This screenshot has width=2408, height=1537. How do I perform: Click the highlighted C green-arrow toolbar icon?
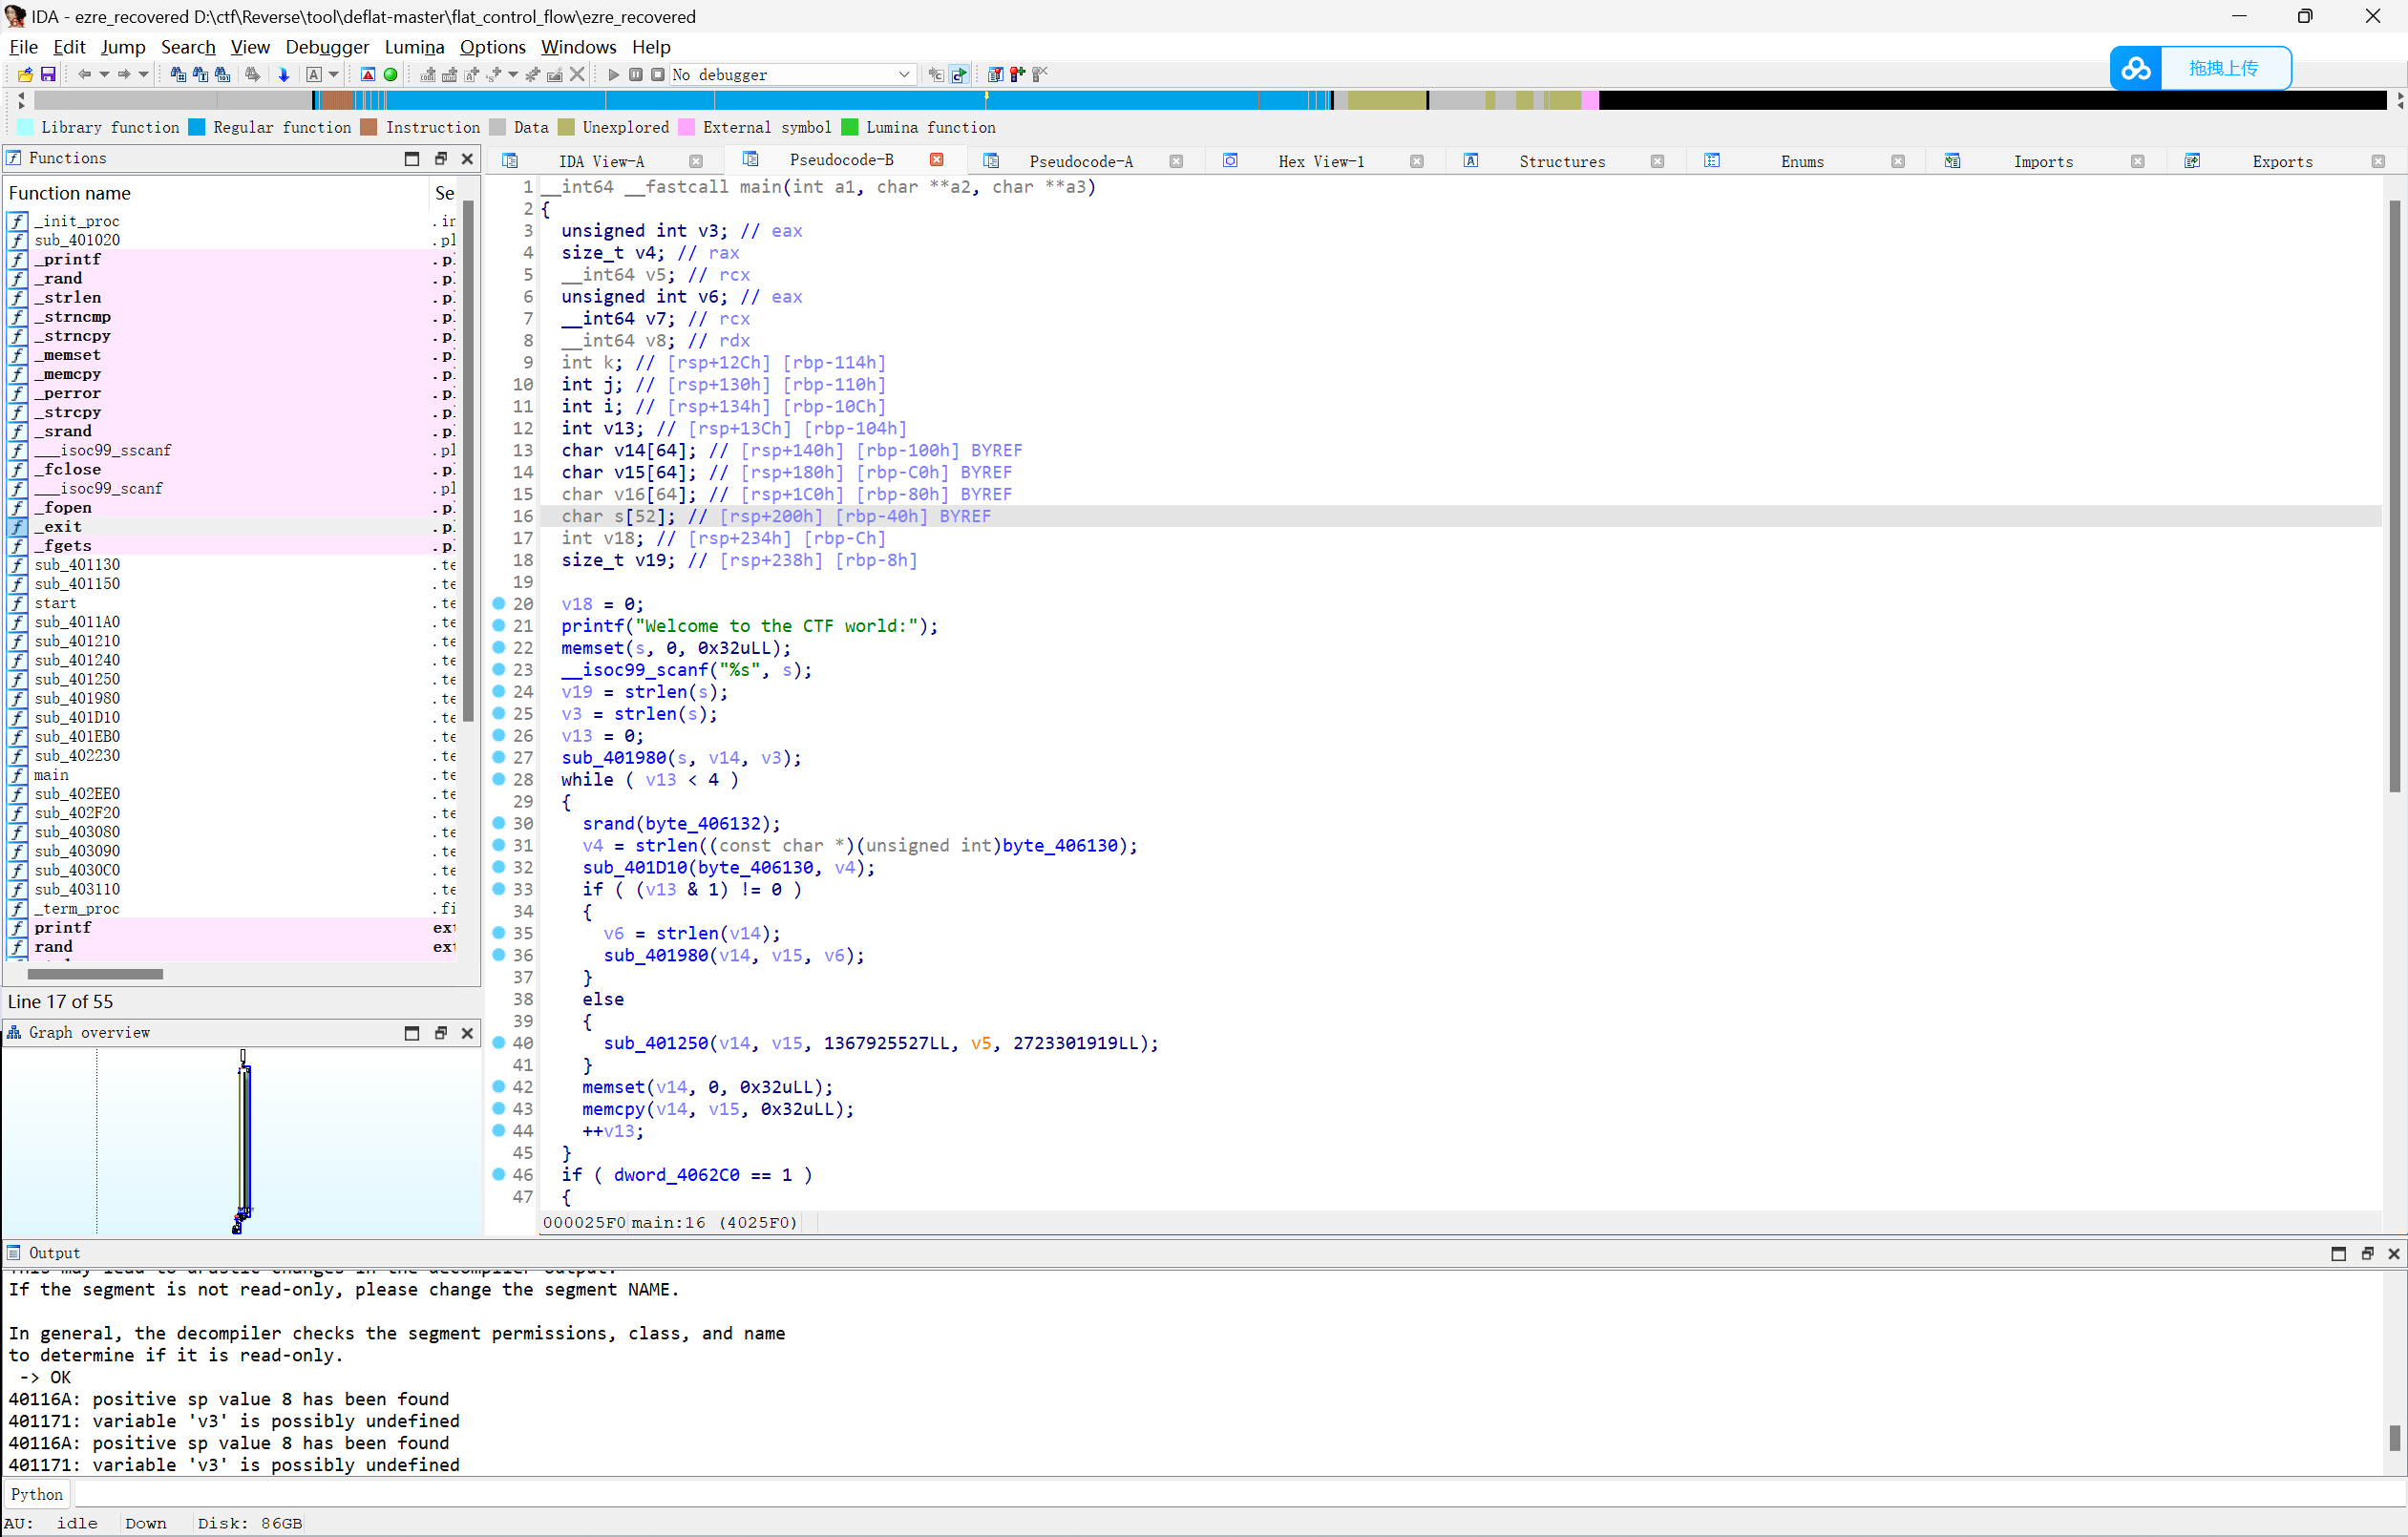(x=959, y=75)
